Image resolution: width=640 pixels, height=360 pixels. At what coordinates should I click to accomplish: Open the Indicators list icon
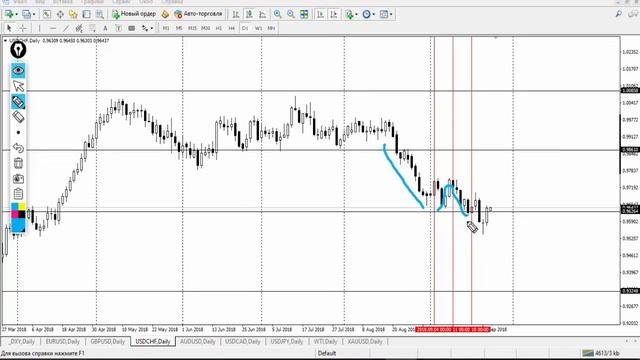pos(349,14)
